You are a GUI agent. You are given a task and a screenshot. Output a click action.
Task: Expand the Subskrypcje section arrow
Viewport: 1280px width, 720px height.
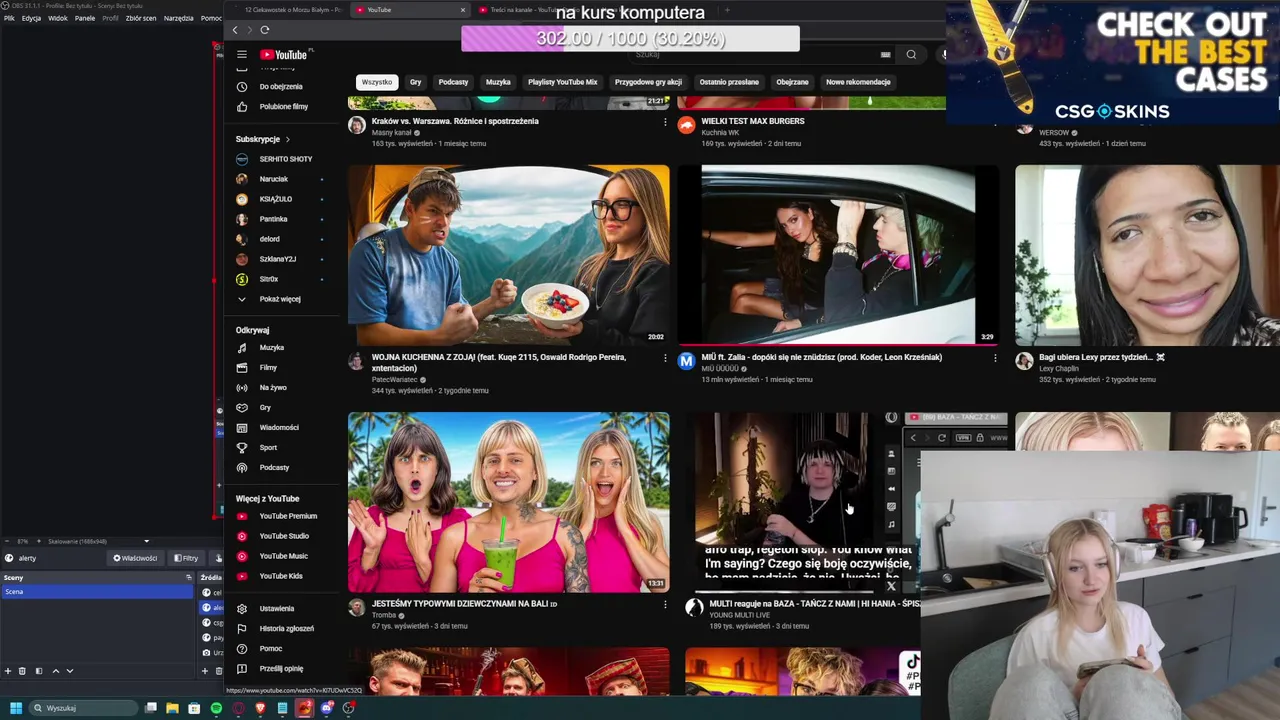(x=287, y=140)
